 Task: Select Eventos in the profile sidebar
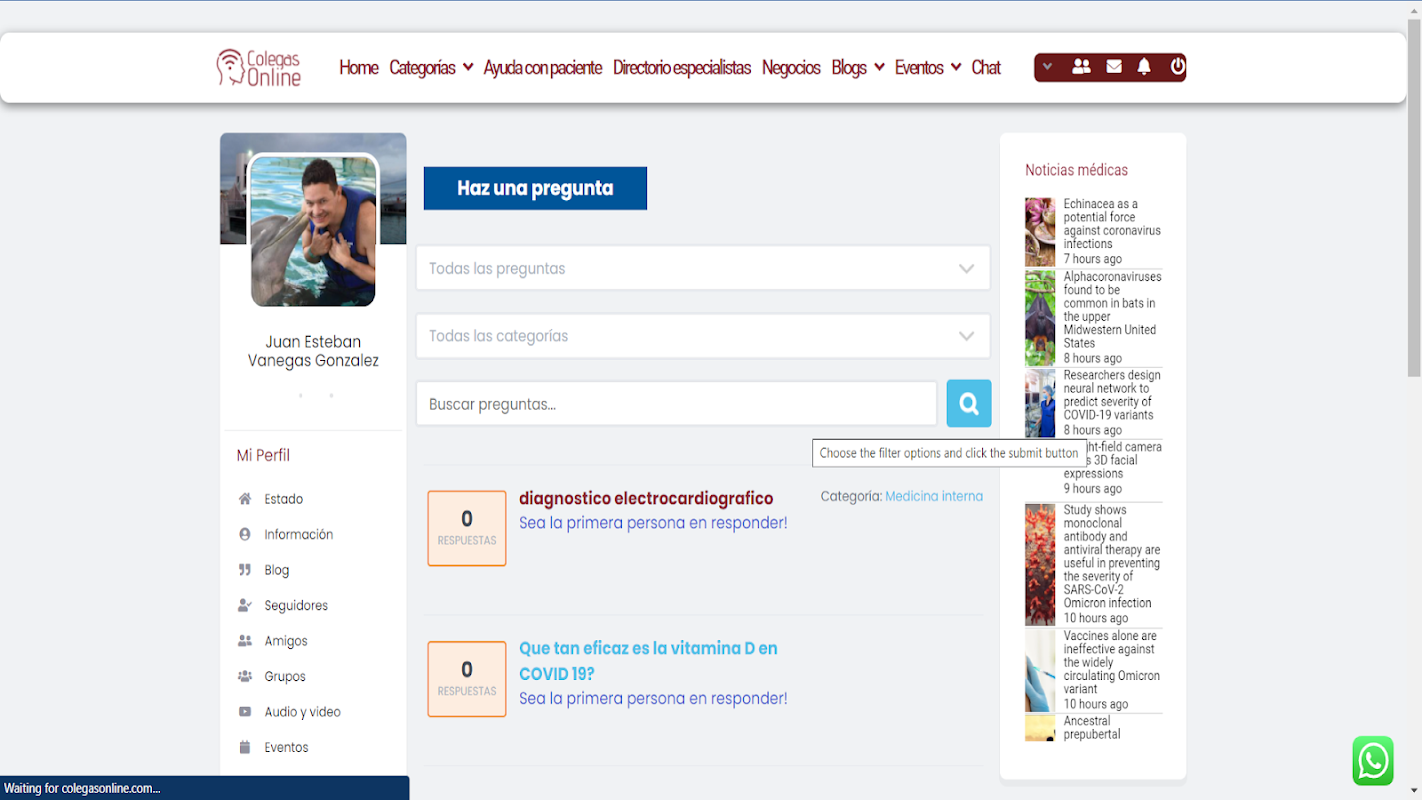tap(286, 747)
